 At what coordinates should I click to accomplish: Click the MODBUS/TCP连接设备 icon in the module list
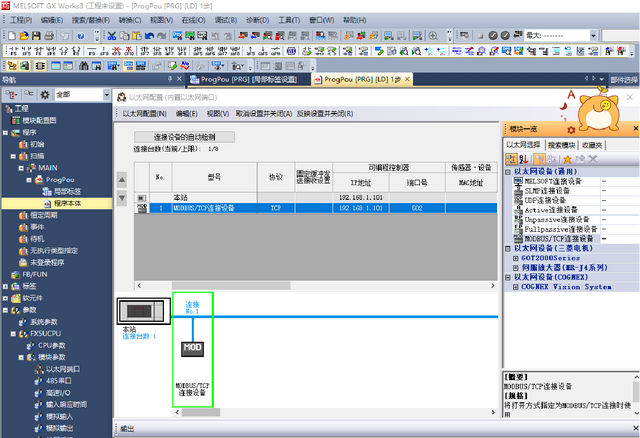tap(517, 240)
